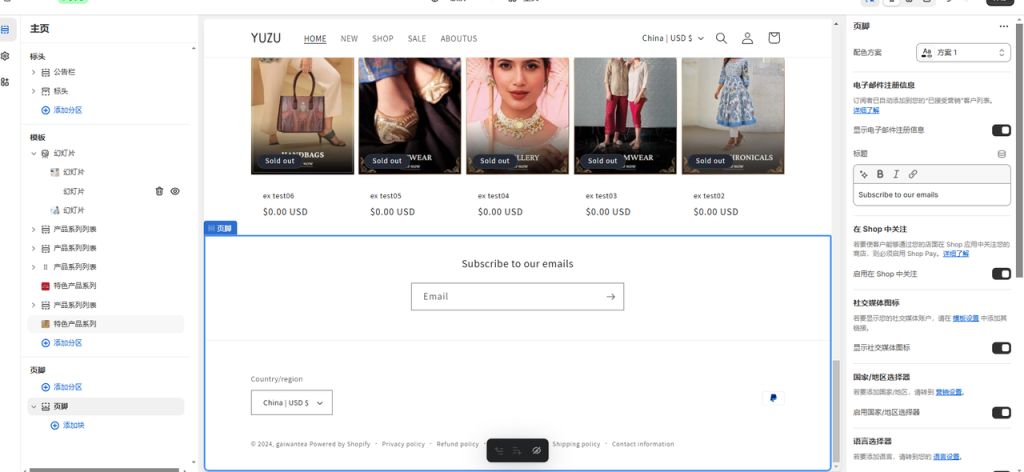
Task: Click the PayPal payment icon in footer
Action: [773, 398]
